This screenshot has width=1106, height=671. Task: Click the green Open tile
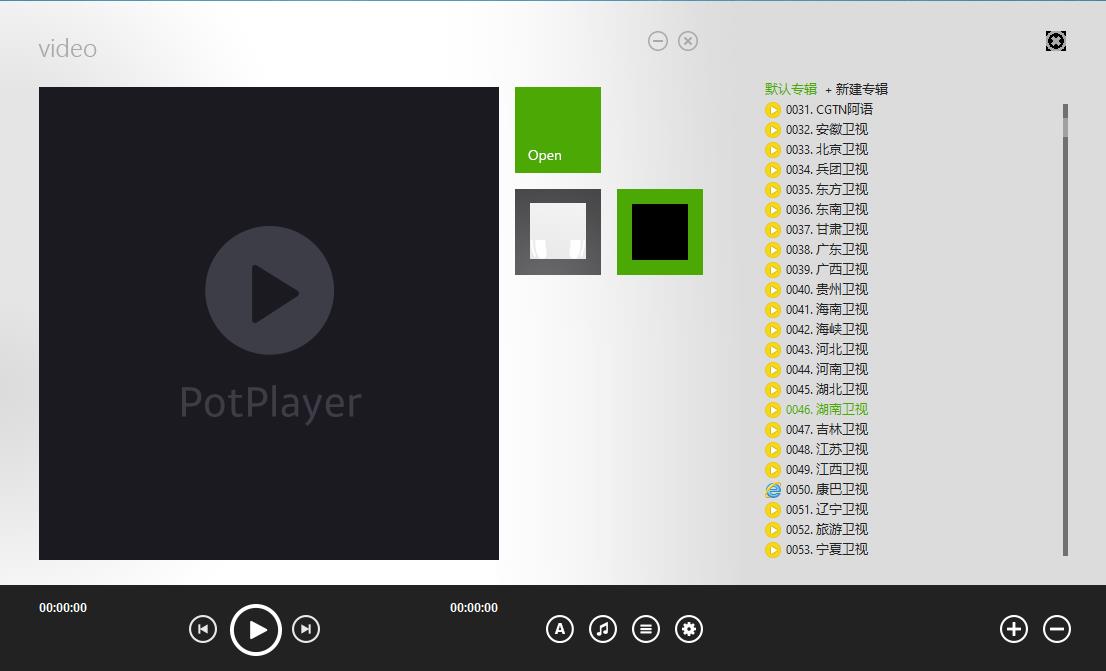coord(558,130)
